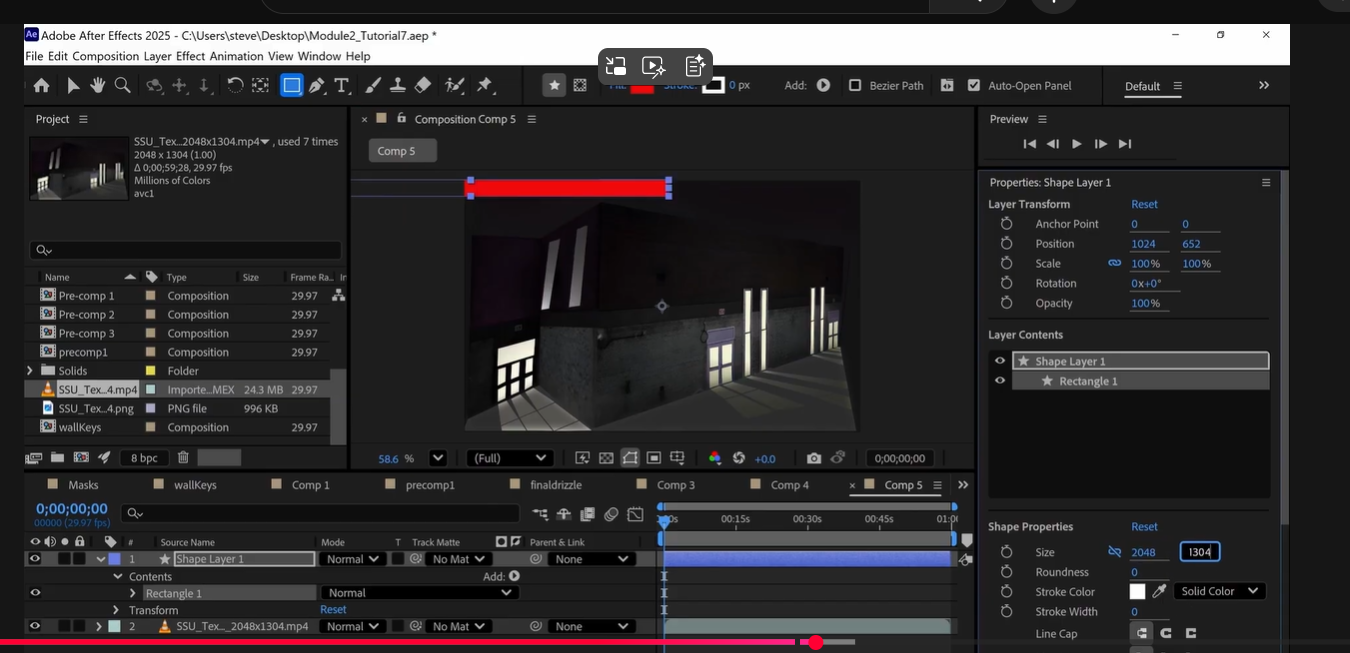Choose the Hand tool
The image size is (1350, 653).
point(98,86)
